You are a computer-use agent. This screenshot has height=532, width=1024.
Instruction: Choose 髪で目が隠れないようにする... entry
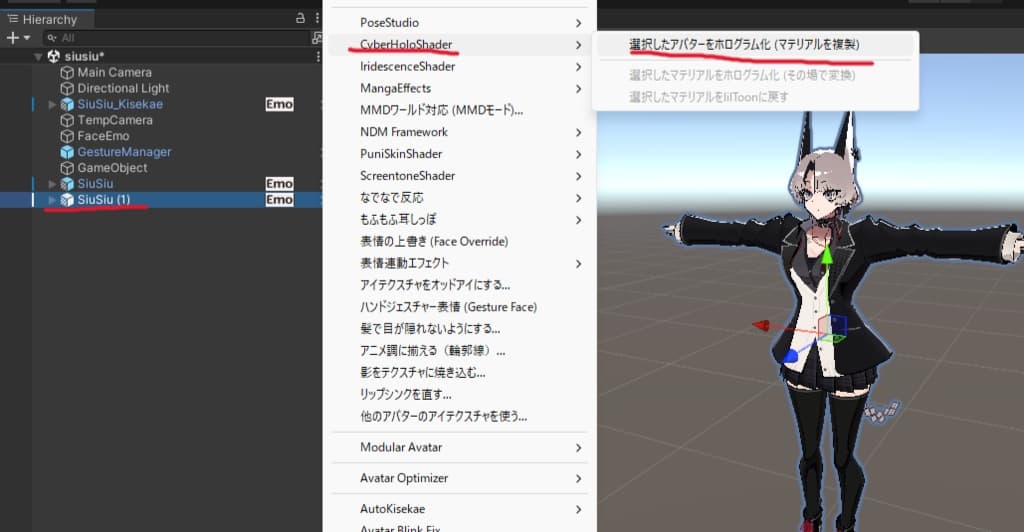tap(460, 329)
